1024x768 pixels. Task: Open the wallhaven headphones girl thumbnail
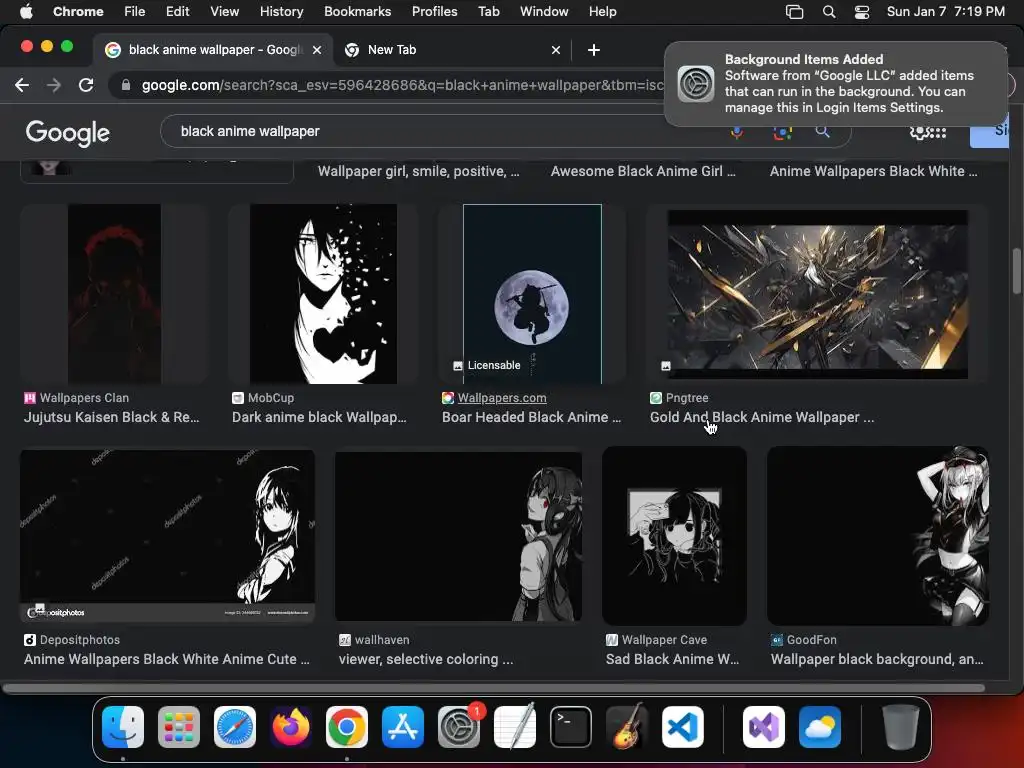point(458,536)
